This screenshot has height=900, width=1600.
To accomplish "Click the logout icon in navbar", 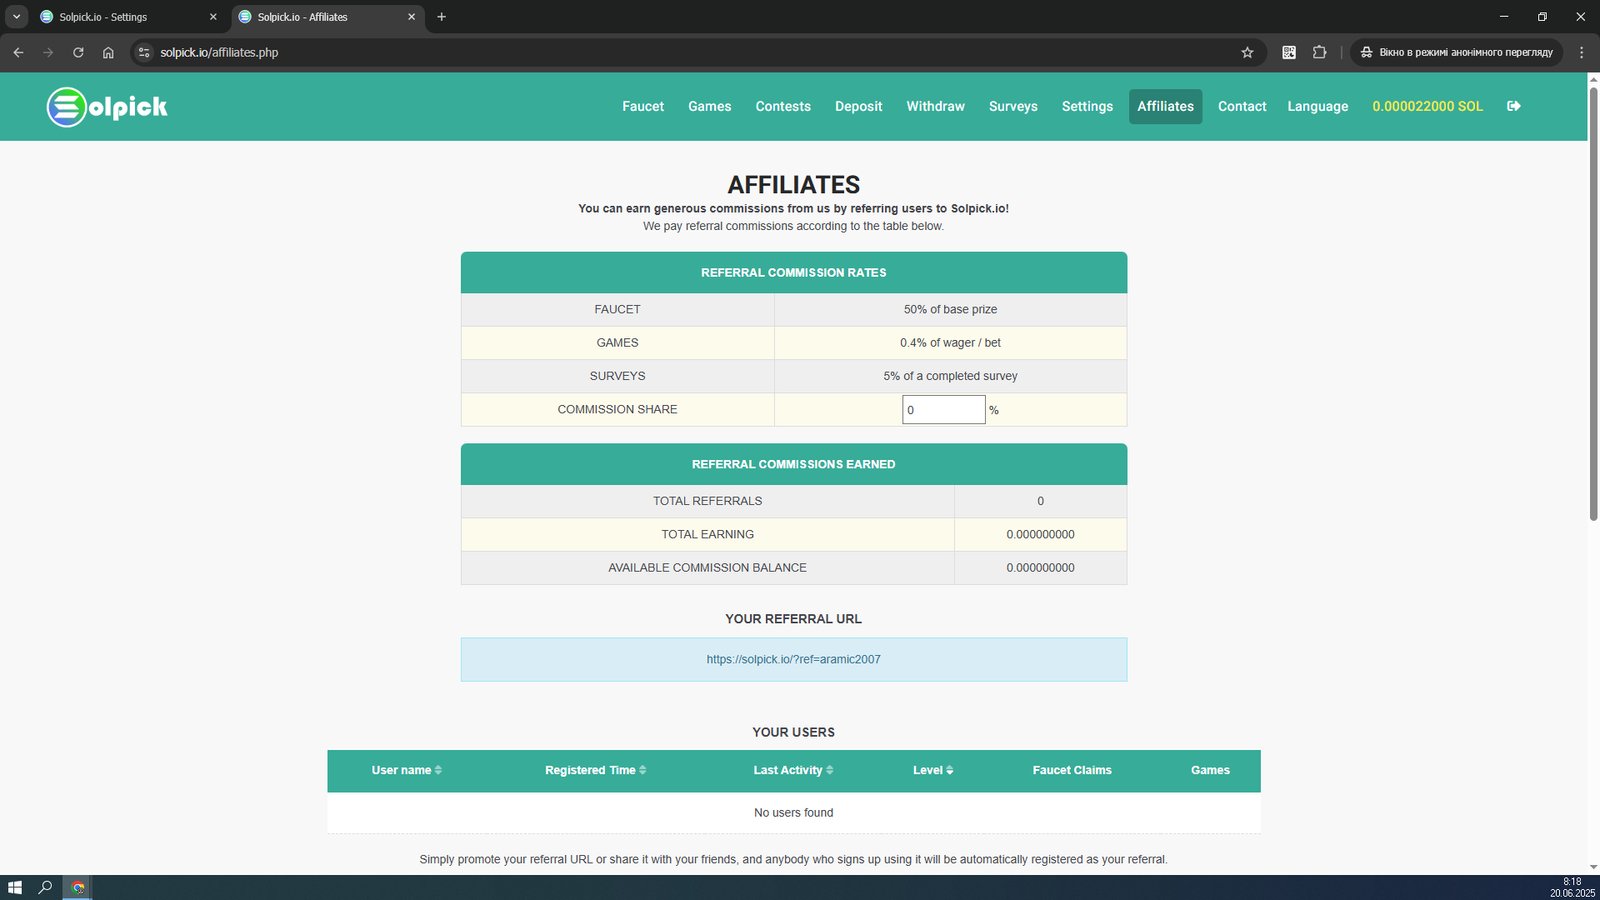I will [1514, 106].
